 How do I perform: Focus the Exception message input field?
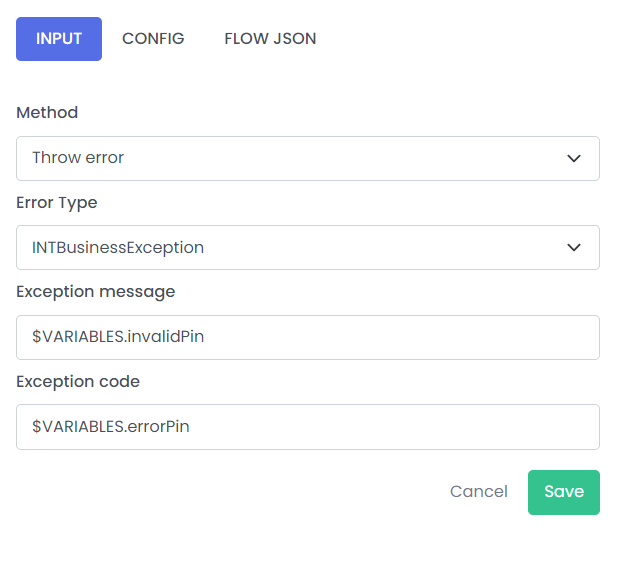coord(308,337)
